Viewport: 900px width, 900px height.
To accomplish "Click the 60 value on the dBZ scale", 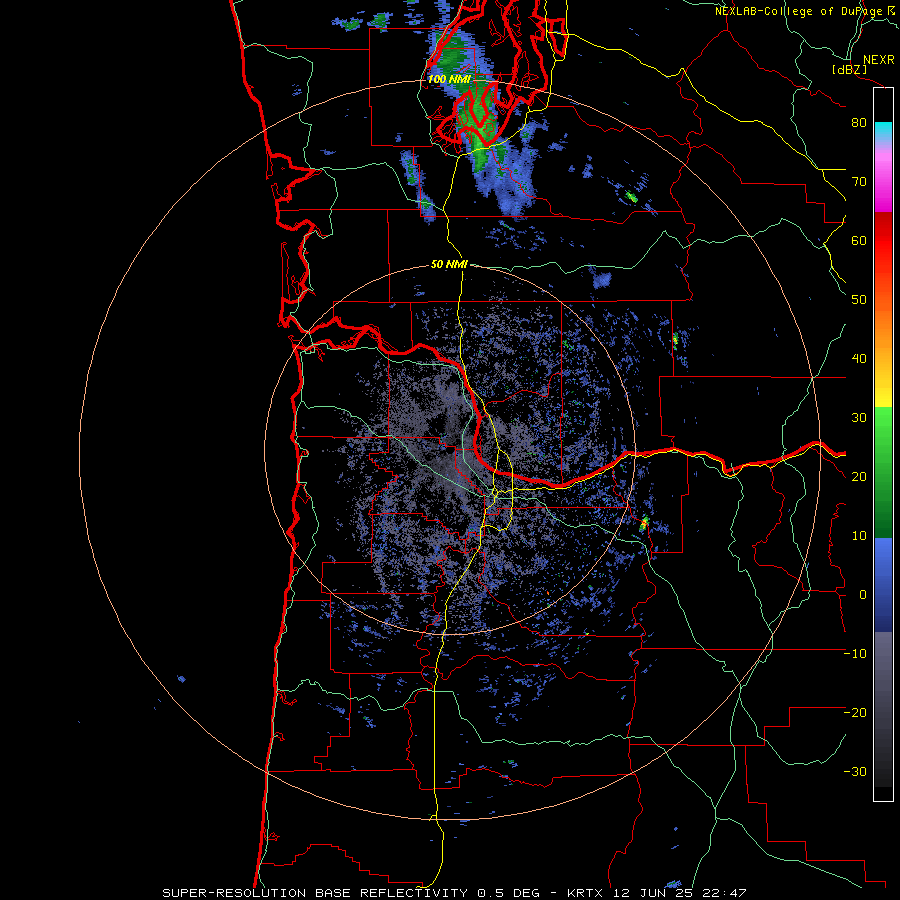I will coord(859,241).
